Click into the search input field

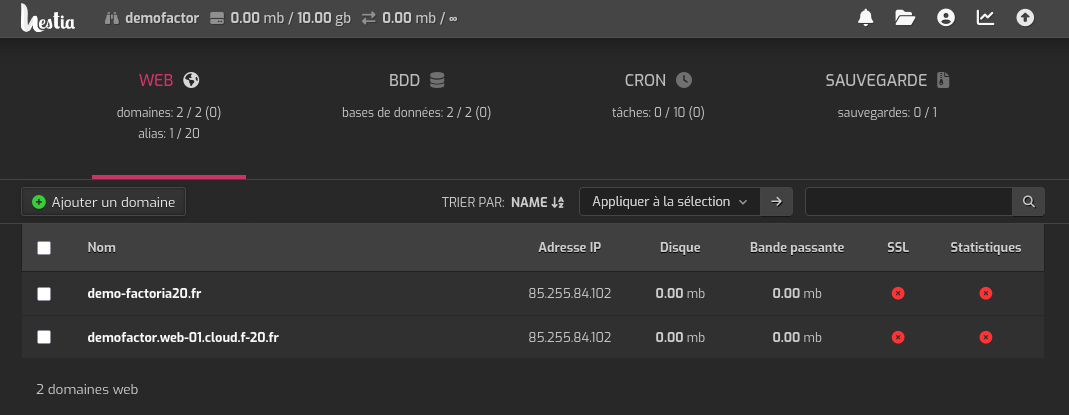point(908,202)
